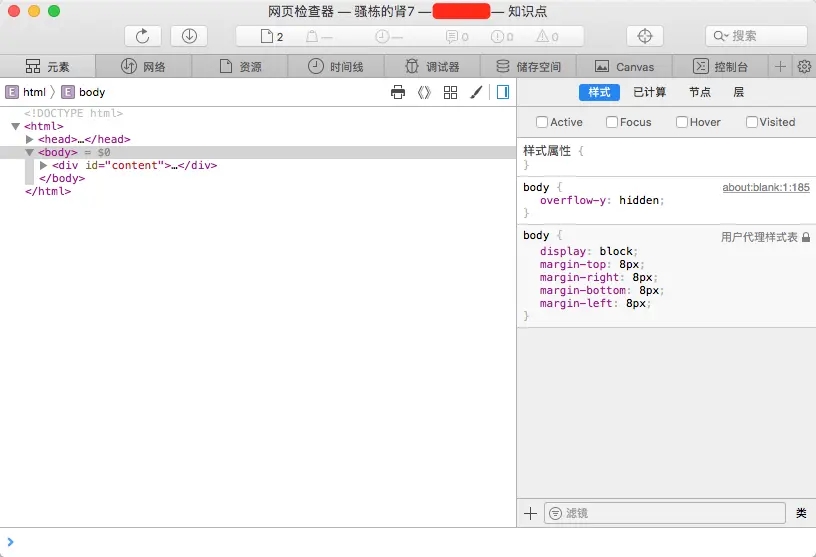Image resolution: width=816 pixels, height=557 pixels.
Task: Toggle the details sidebar icon
Action: (x=503, y=92)
